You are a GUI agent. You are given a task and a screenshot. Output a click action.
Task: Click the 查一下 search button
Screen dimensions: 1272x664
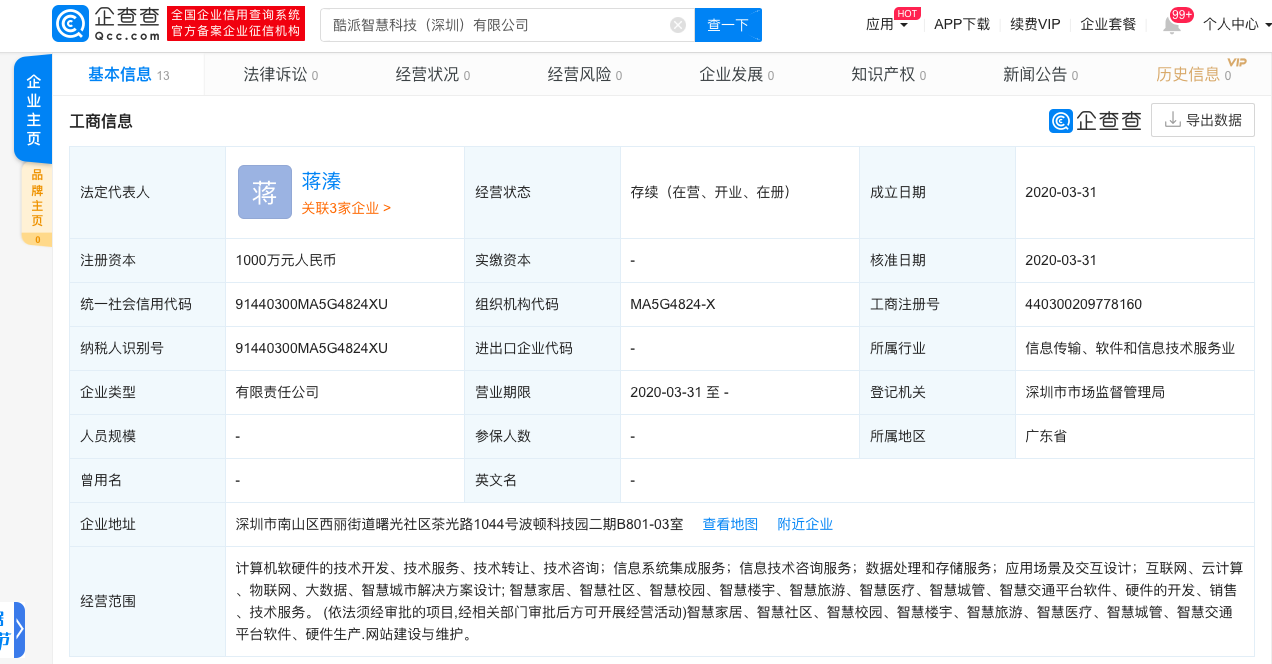point(728,25)
